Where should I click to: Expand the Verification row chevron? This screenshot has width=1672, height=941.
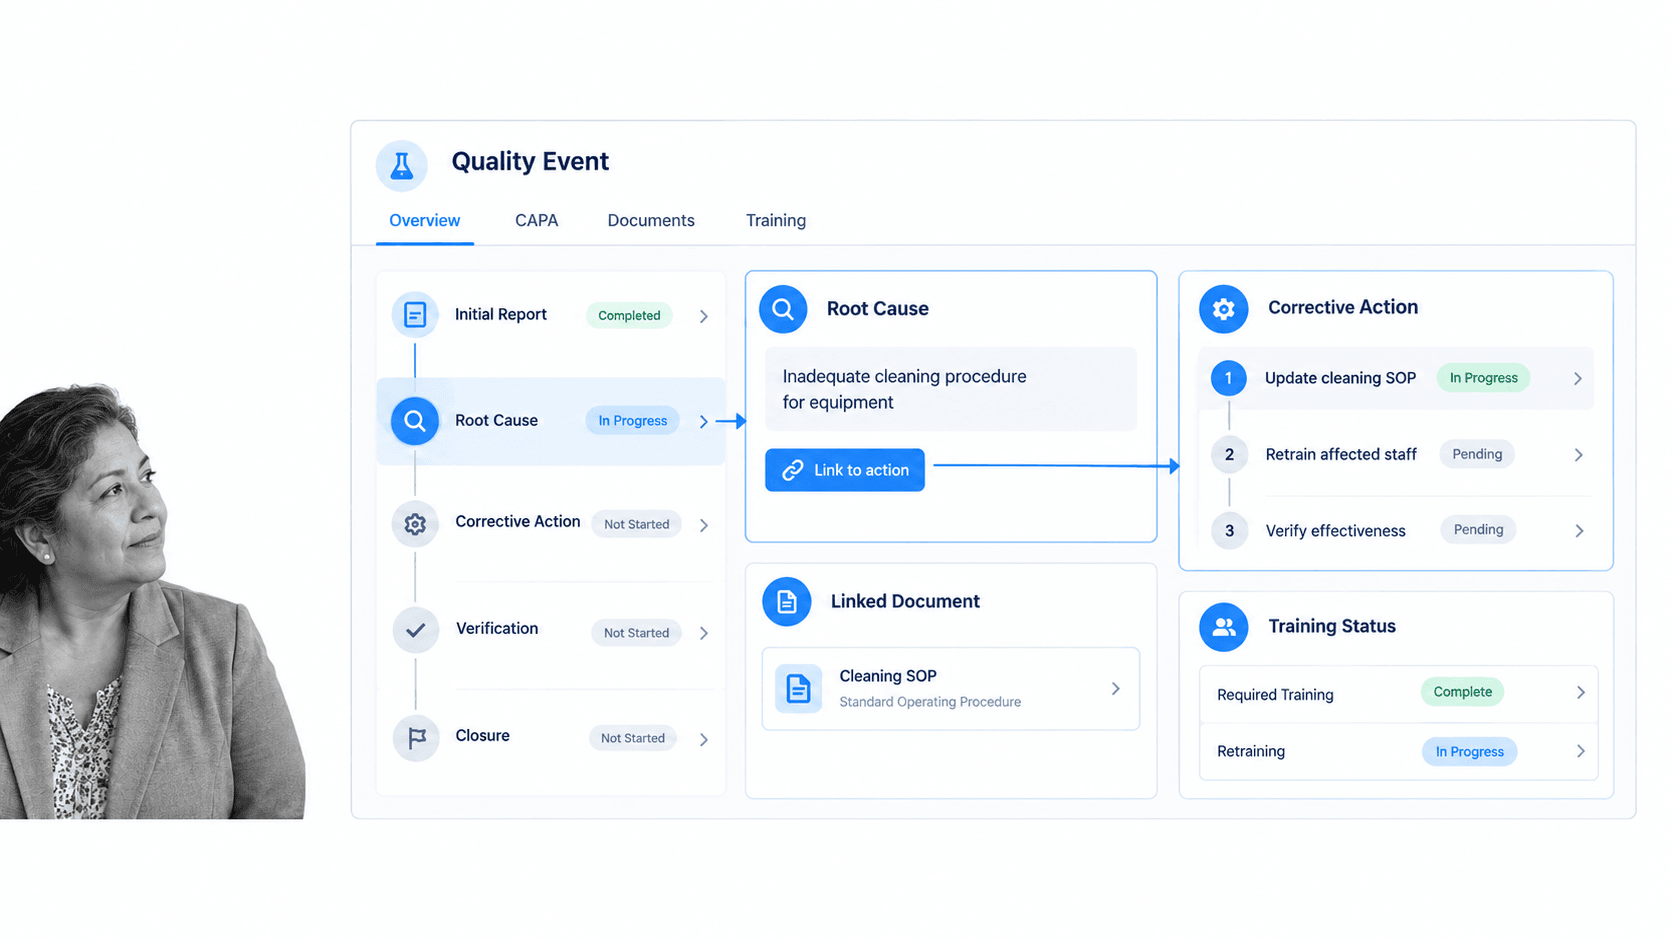click(704, 633)
